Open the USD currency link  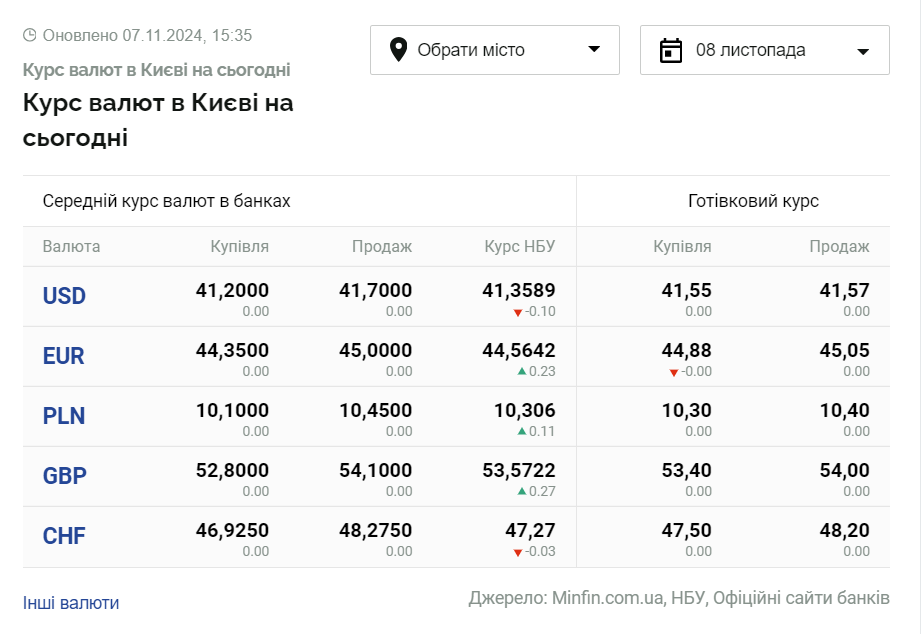(64, 296)
